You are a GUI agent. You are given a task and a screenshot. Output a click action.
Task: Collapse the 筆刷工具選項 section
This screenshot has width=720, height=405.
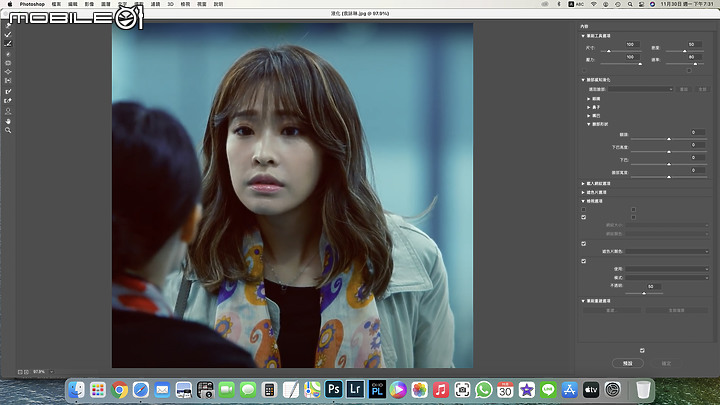(x=583, y=36)
